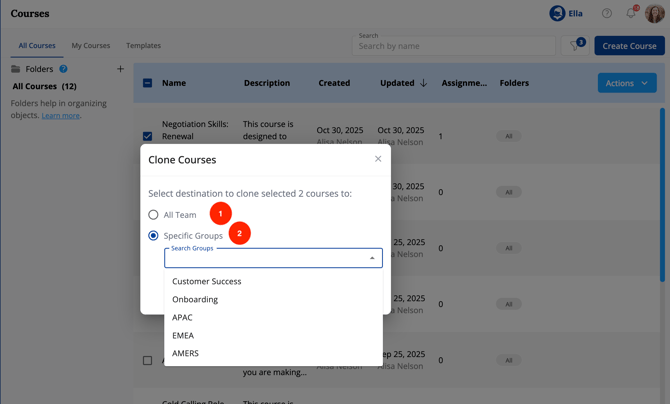Click the Create Course button
The image size is (670, 404).
[x=629, y=45]
